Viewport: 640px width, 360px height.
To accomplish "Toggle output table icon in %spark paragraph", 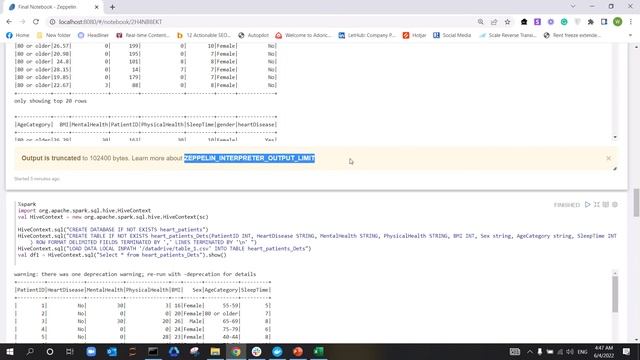I will [x=606, y=204].
